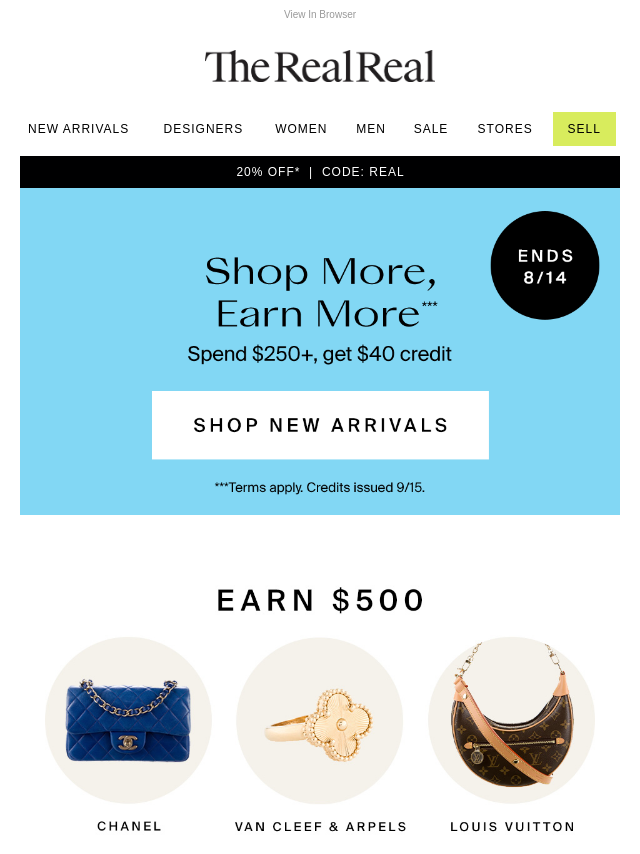Open the Men navigation link
Screen dimensions: 640x854
[370, 129]
